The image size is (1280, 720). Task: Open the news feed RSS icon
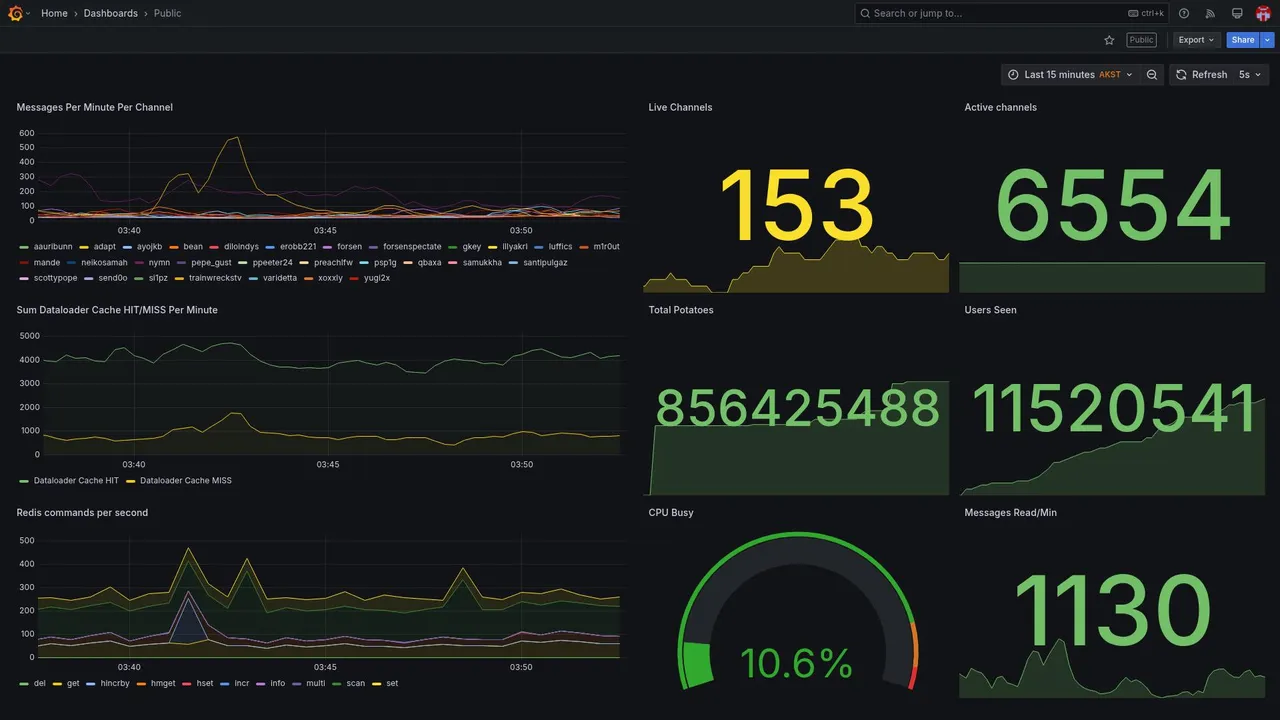[1210, 13]
